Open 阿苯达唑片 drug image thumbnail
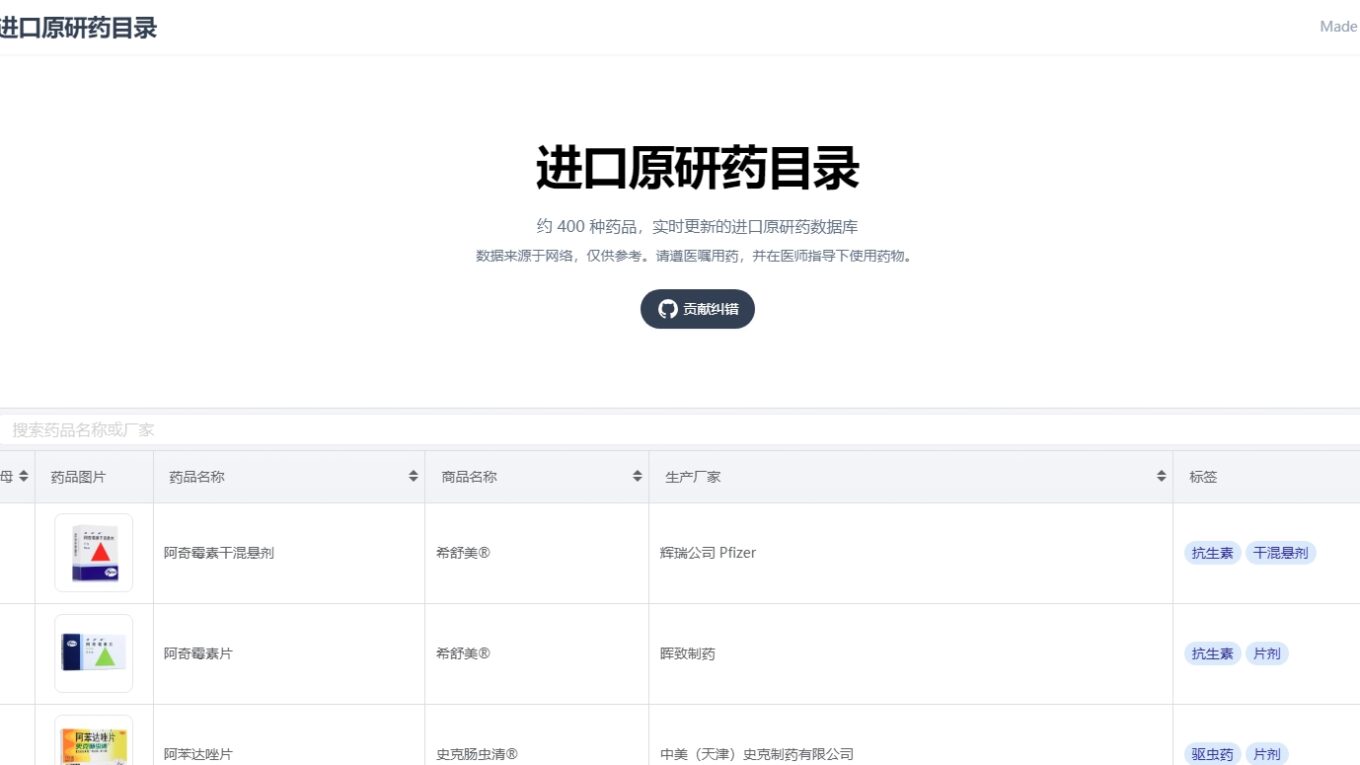Image resolution: width=1360 pixels, height=765 pixels. 94,741
